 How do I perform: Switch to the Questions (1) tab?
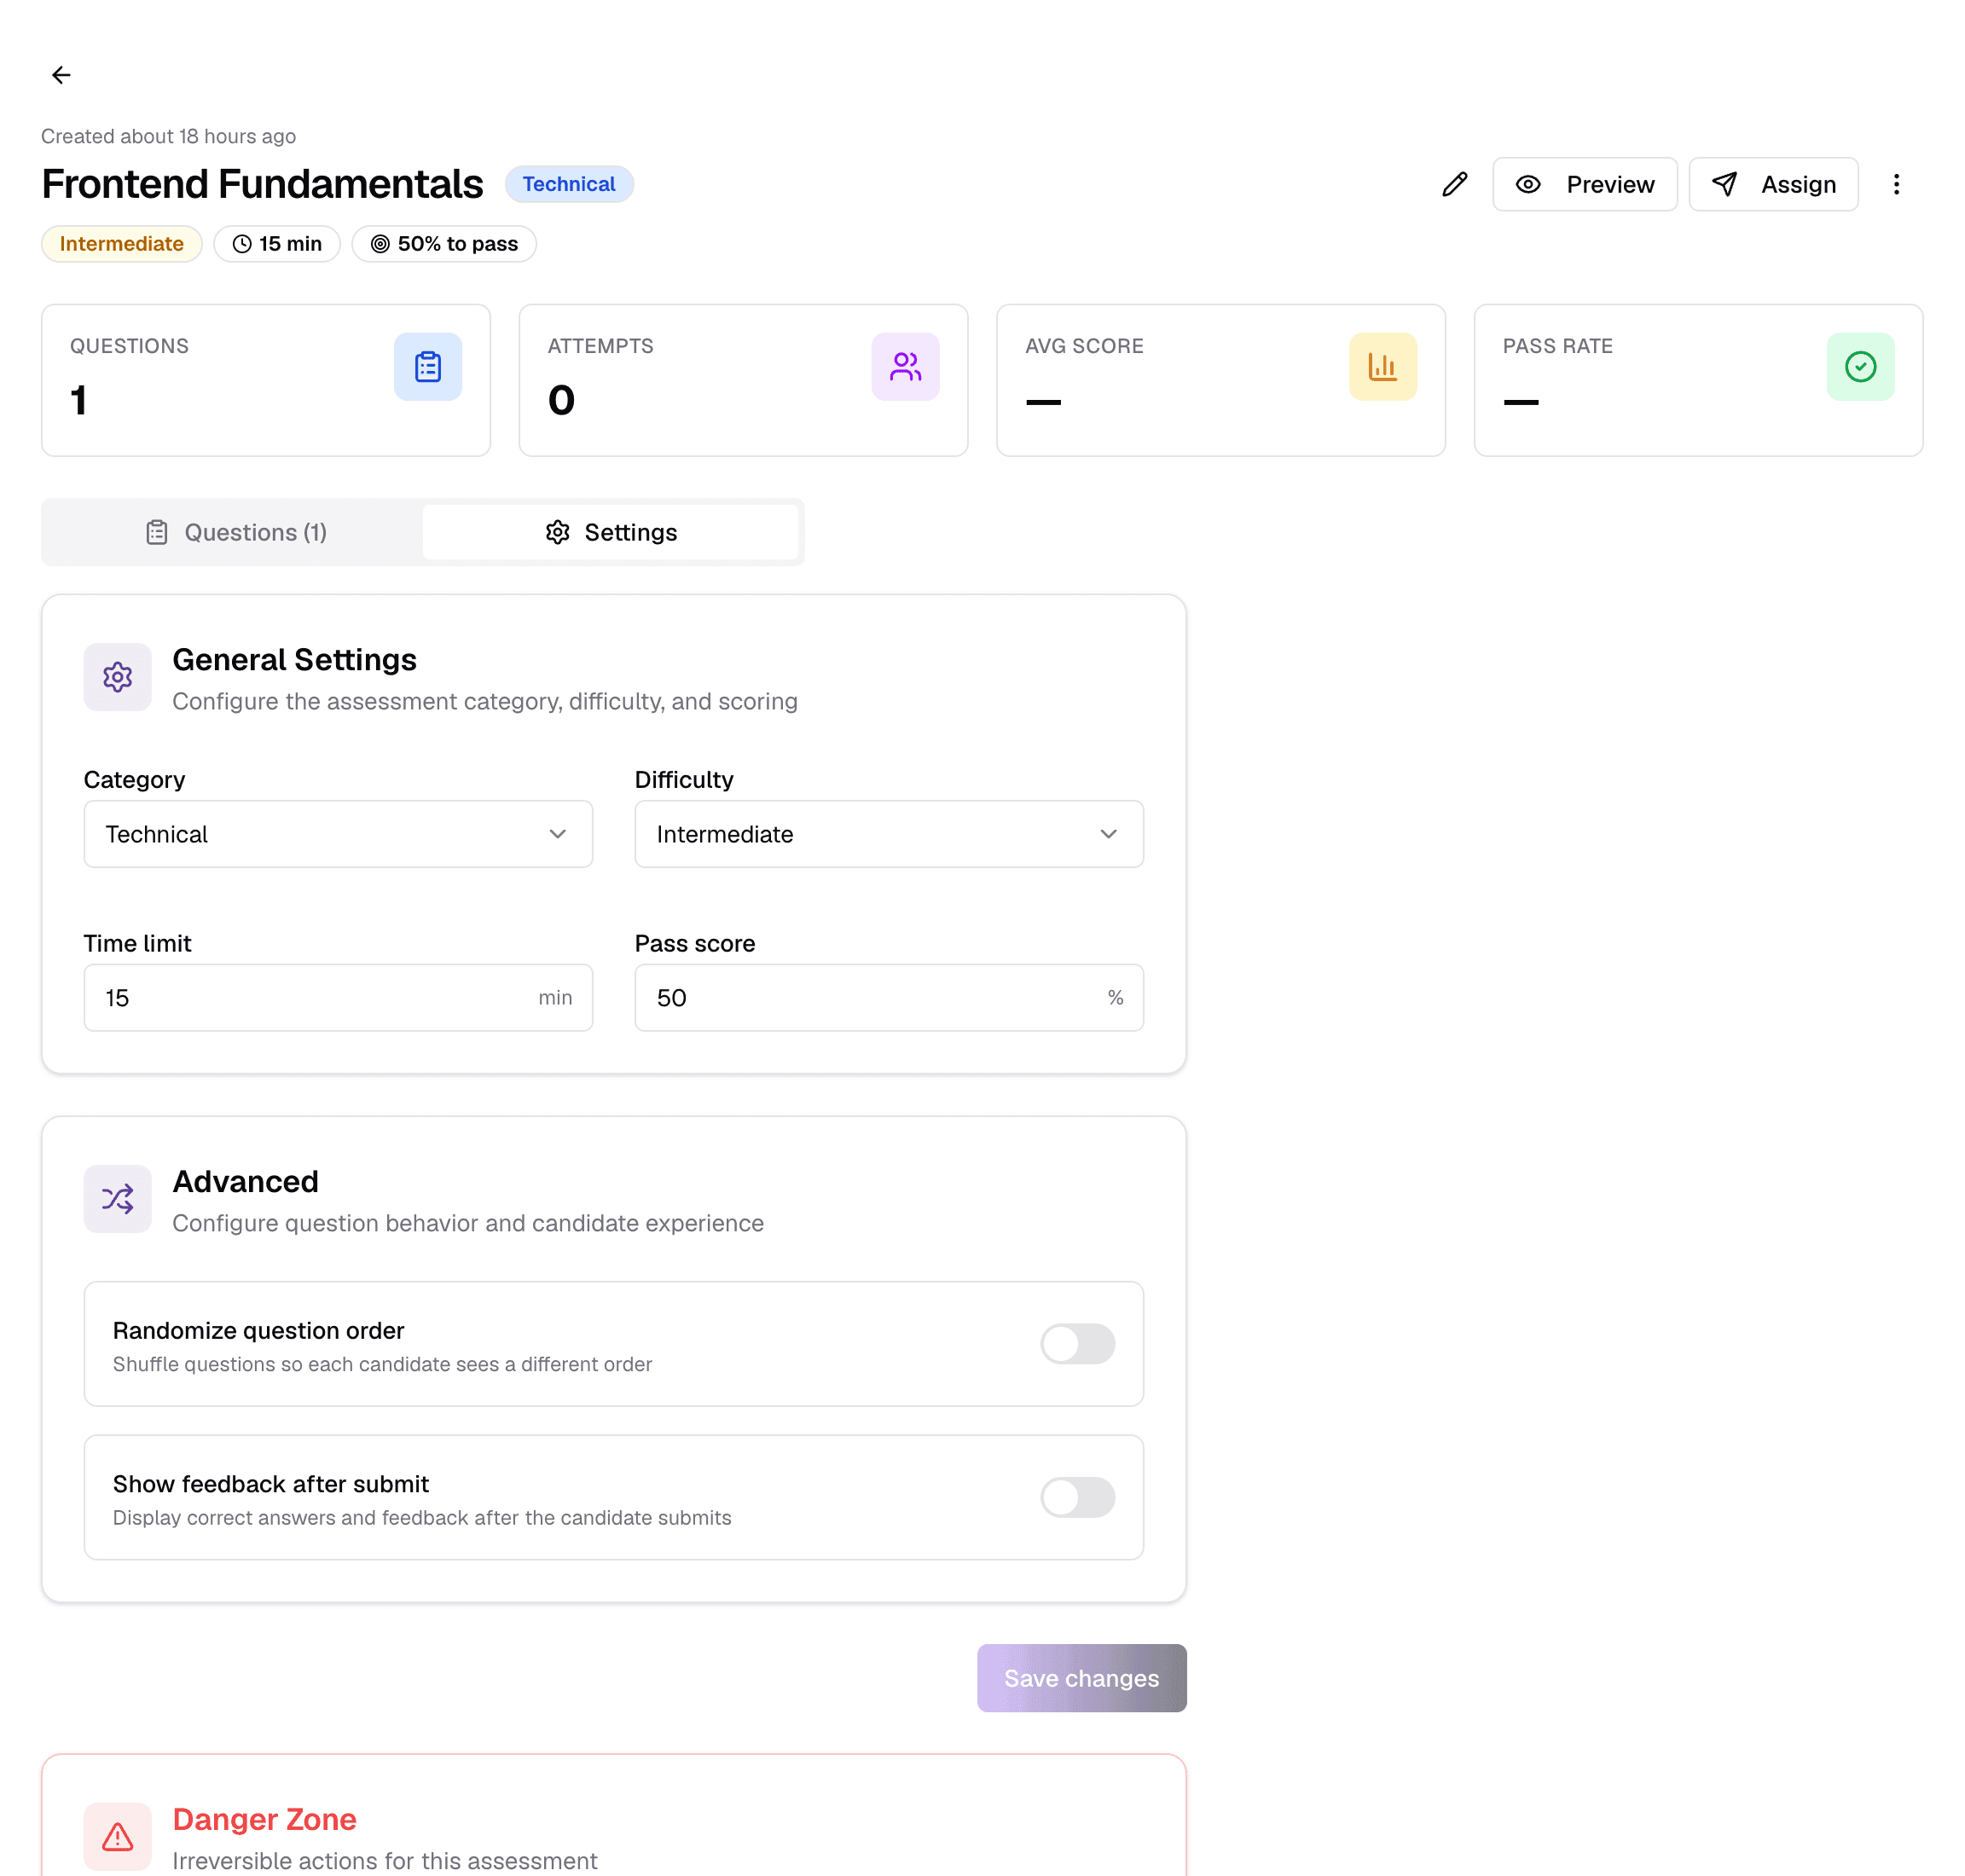point(236,532)
